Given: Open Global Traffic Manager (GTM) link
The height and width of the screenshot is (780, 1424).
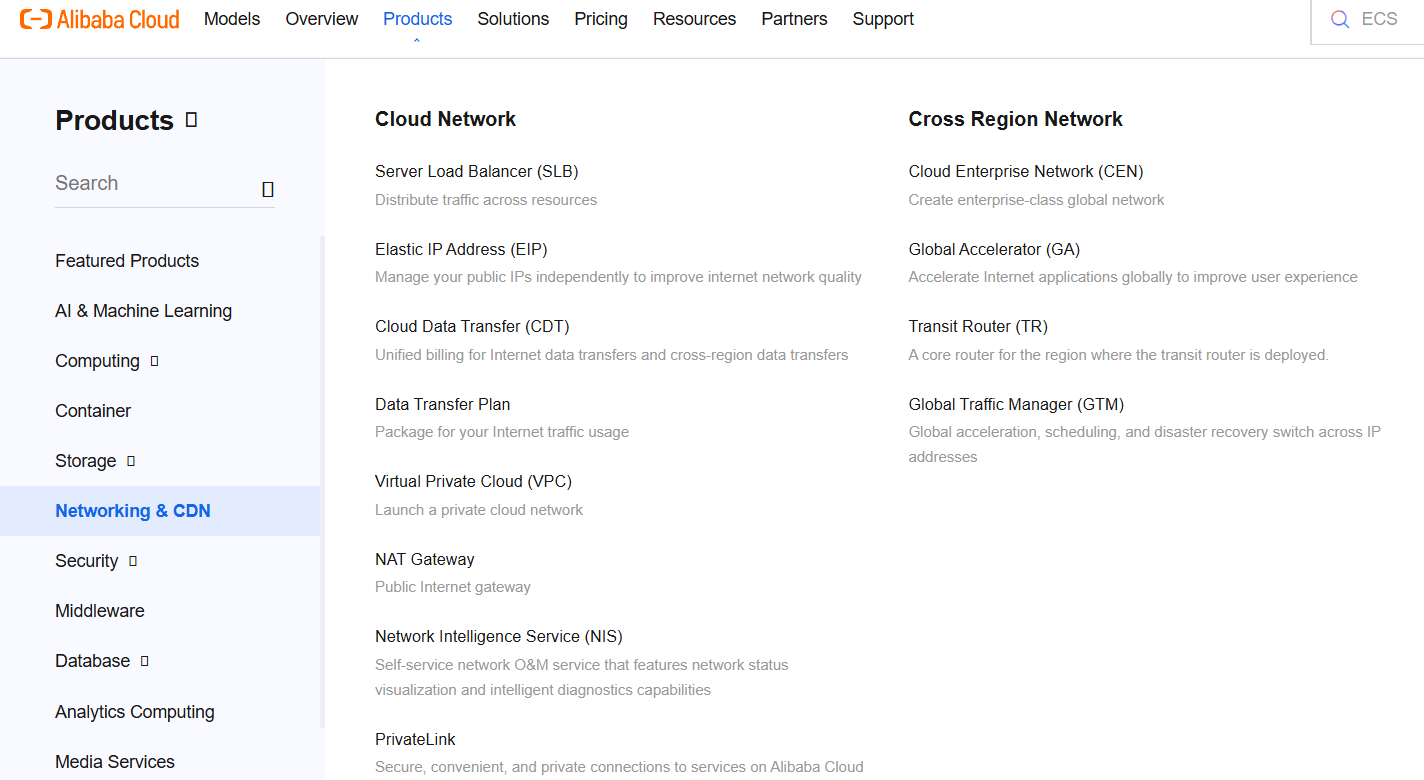Looking at the screenshot, I should click(1016, 405).
